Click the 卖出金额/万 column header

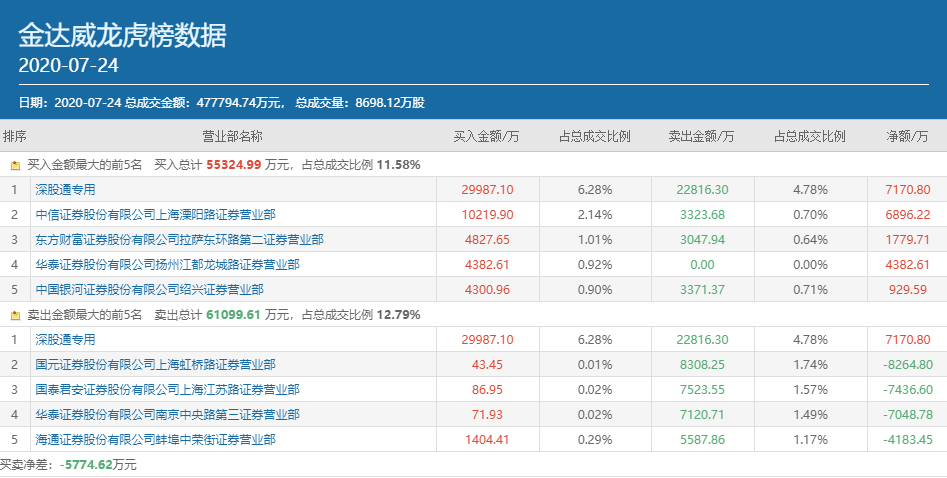pyautogui.click(x=701, y=136)
